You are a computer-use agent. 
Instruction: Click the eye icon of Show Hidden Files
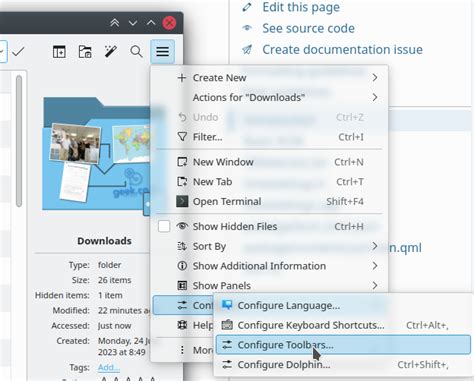(x=182, y=226)
